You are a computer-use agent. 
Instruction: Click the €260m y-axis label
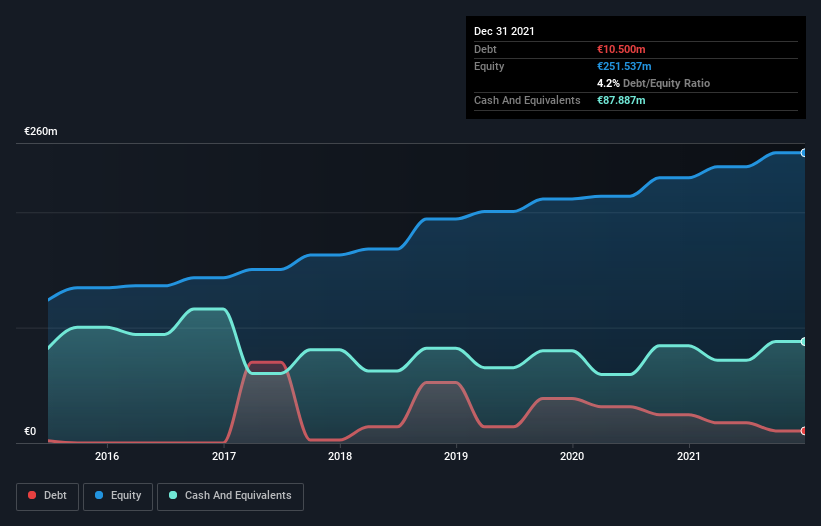[41, 131]
